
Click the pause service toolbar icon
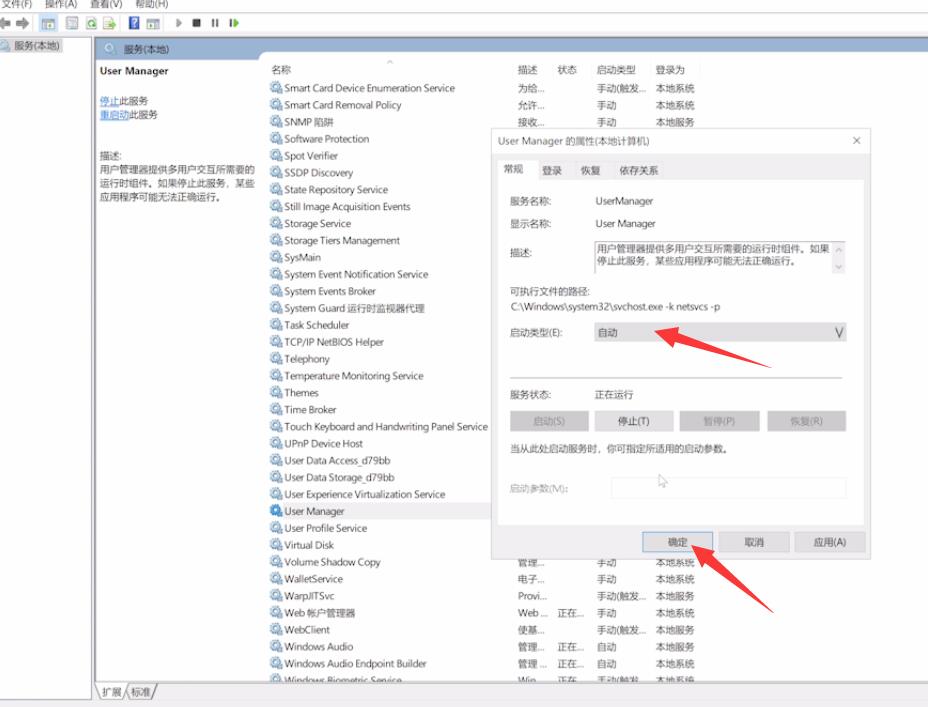tap(215, 23)
